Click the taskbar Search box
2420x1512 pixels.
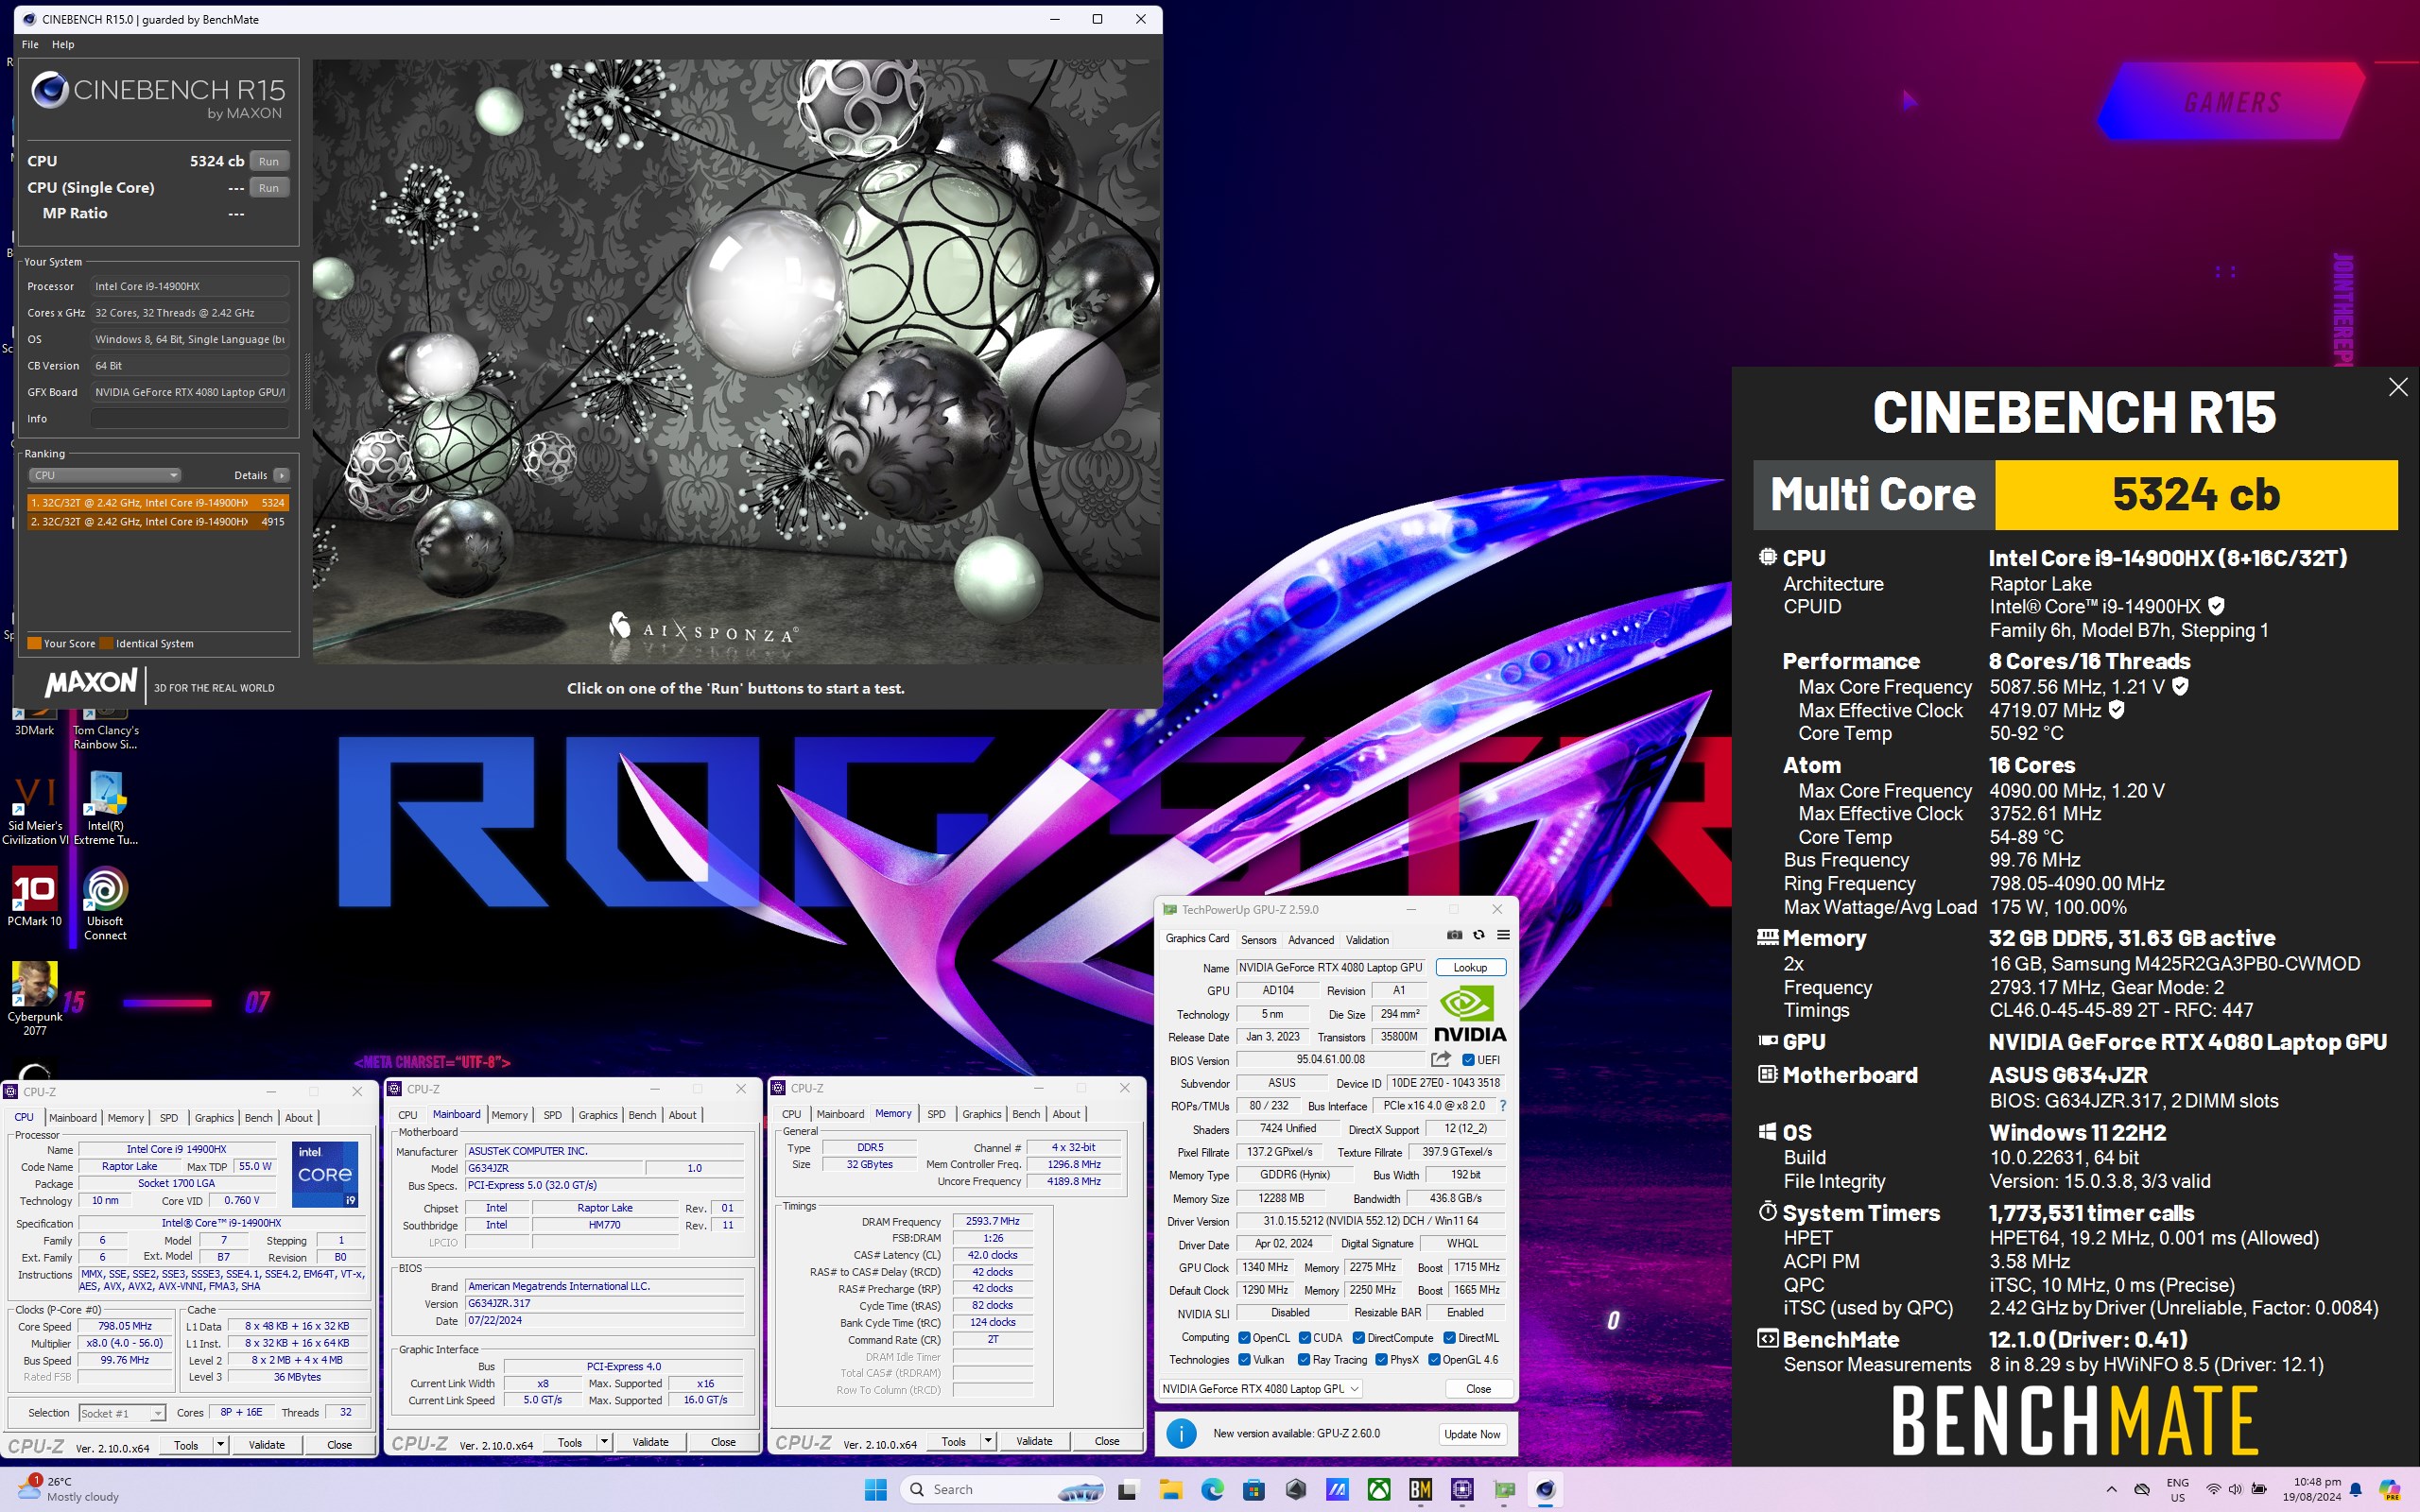(x=1002, y=1489)
